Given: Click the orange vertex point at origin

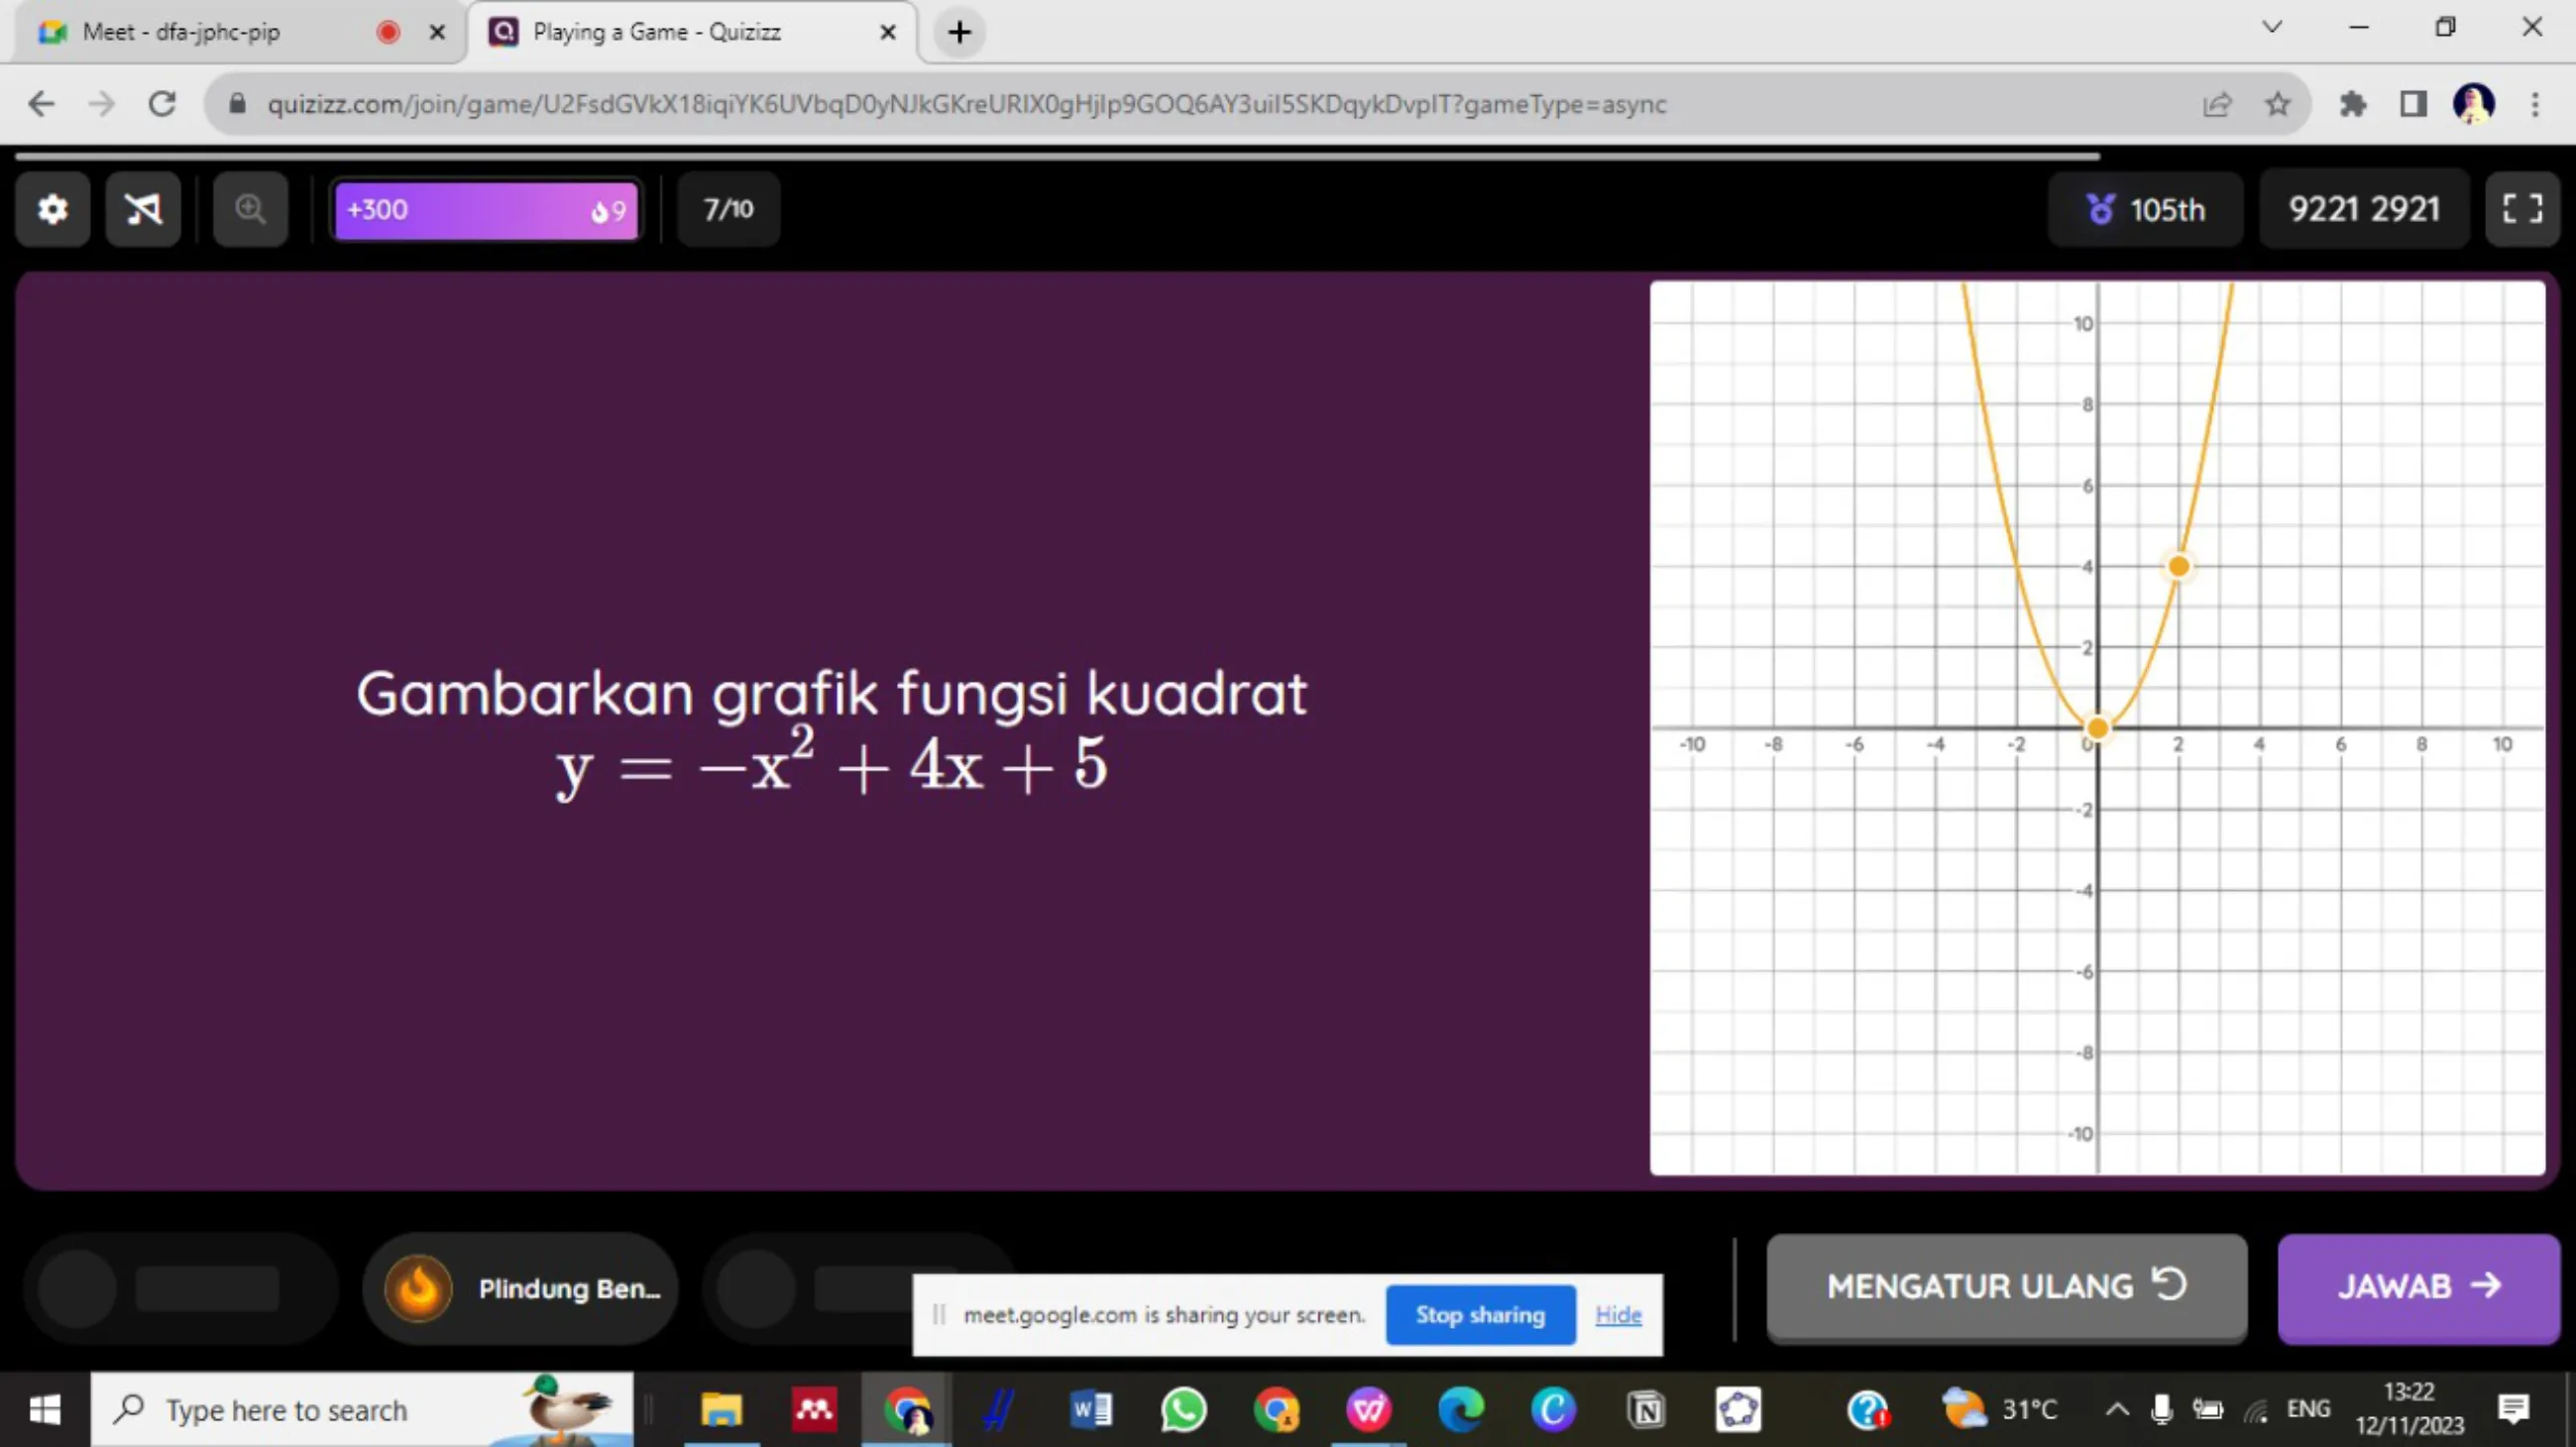Looking at the screenshot, I should click(2098, 728).
